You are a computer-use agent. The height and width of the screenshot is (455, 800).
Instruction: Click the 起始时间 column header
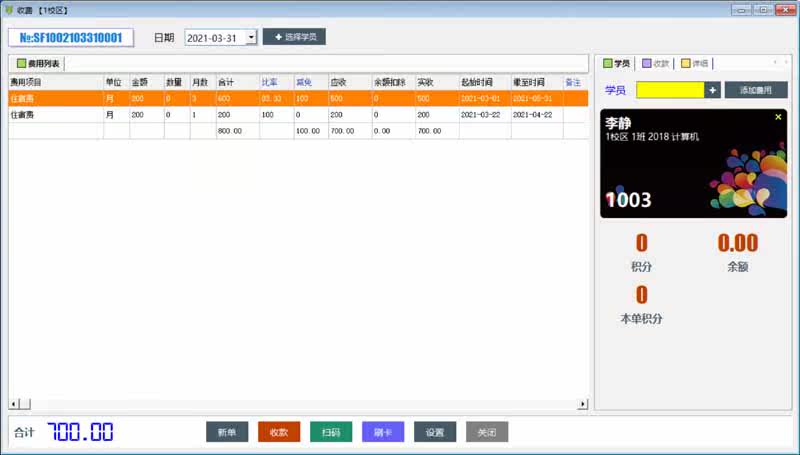[485, 82]
